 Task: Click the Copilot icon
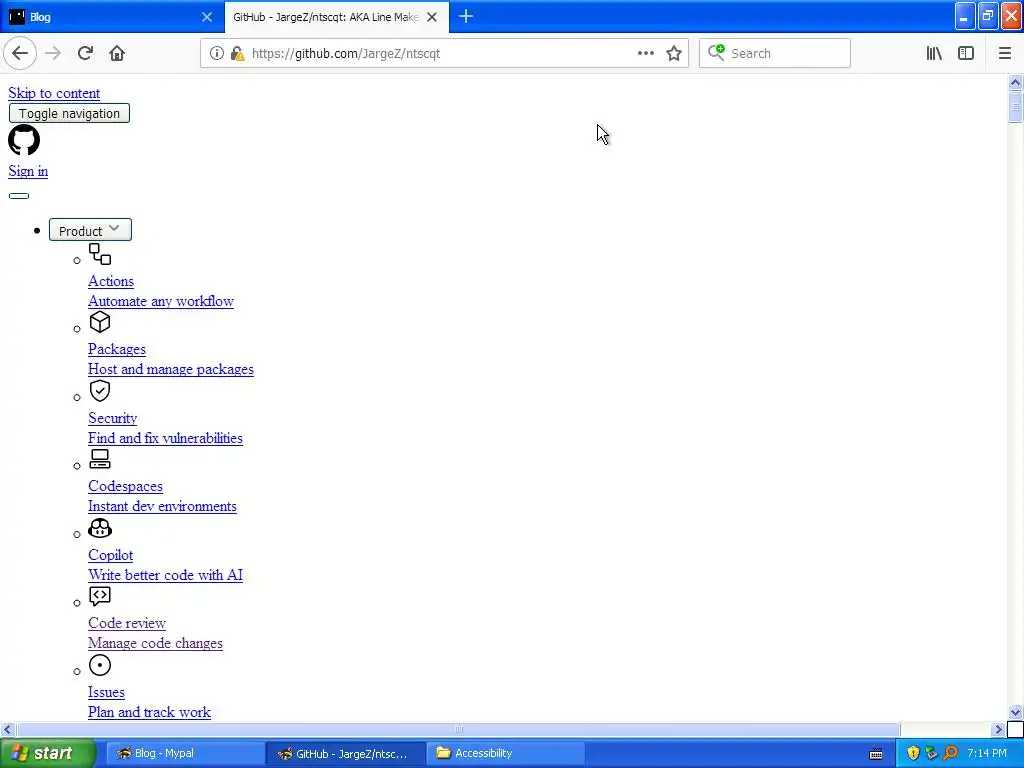tap(100, 528)
